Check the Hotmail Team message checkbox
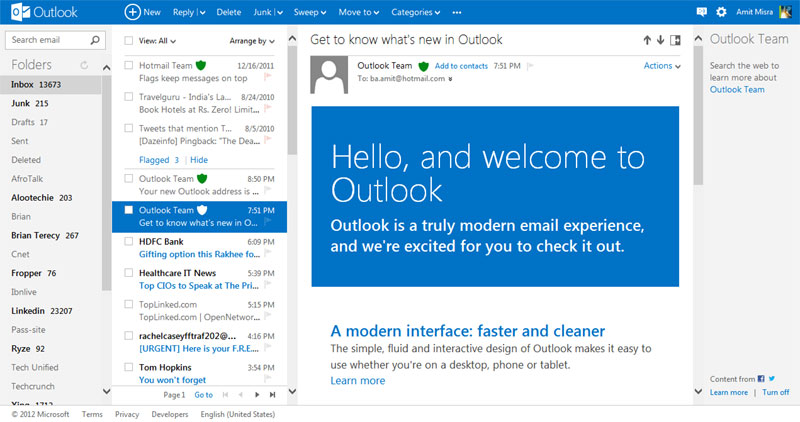Screen dimensions: 800x422 [129, 65]
